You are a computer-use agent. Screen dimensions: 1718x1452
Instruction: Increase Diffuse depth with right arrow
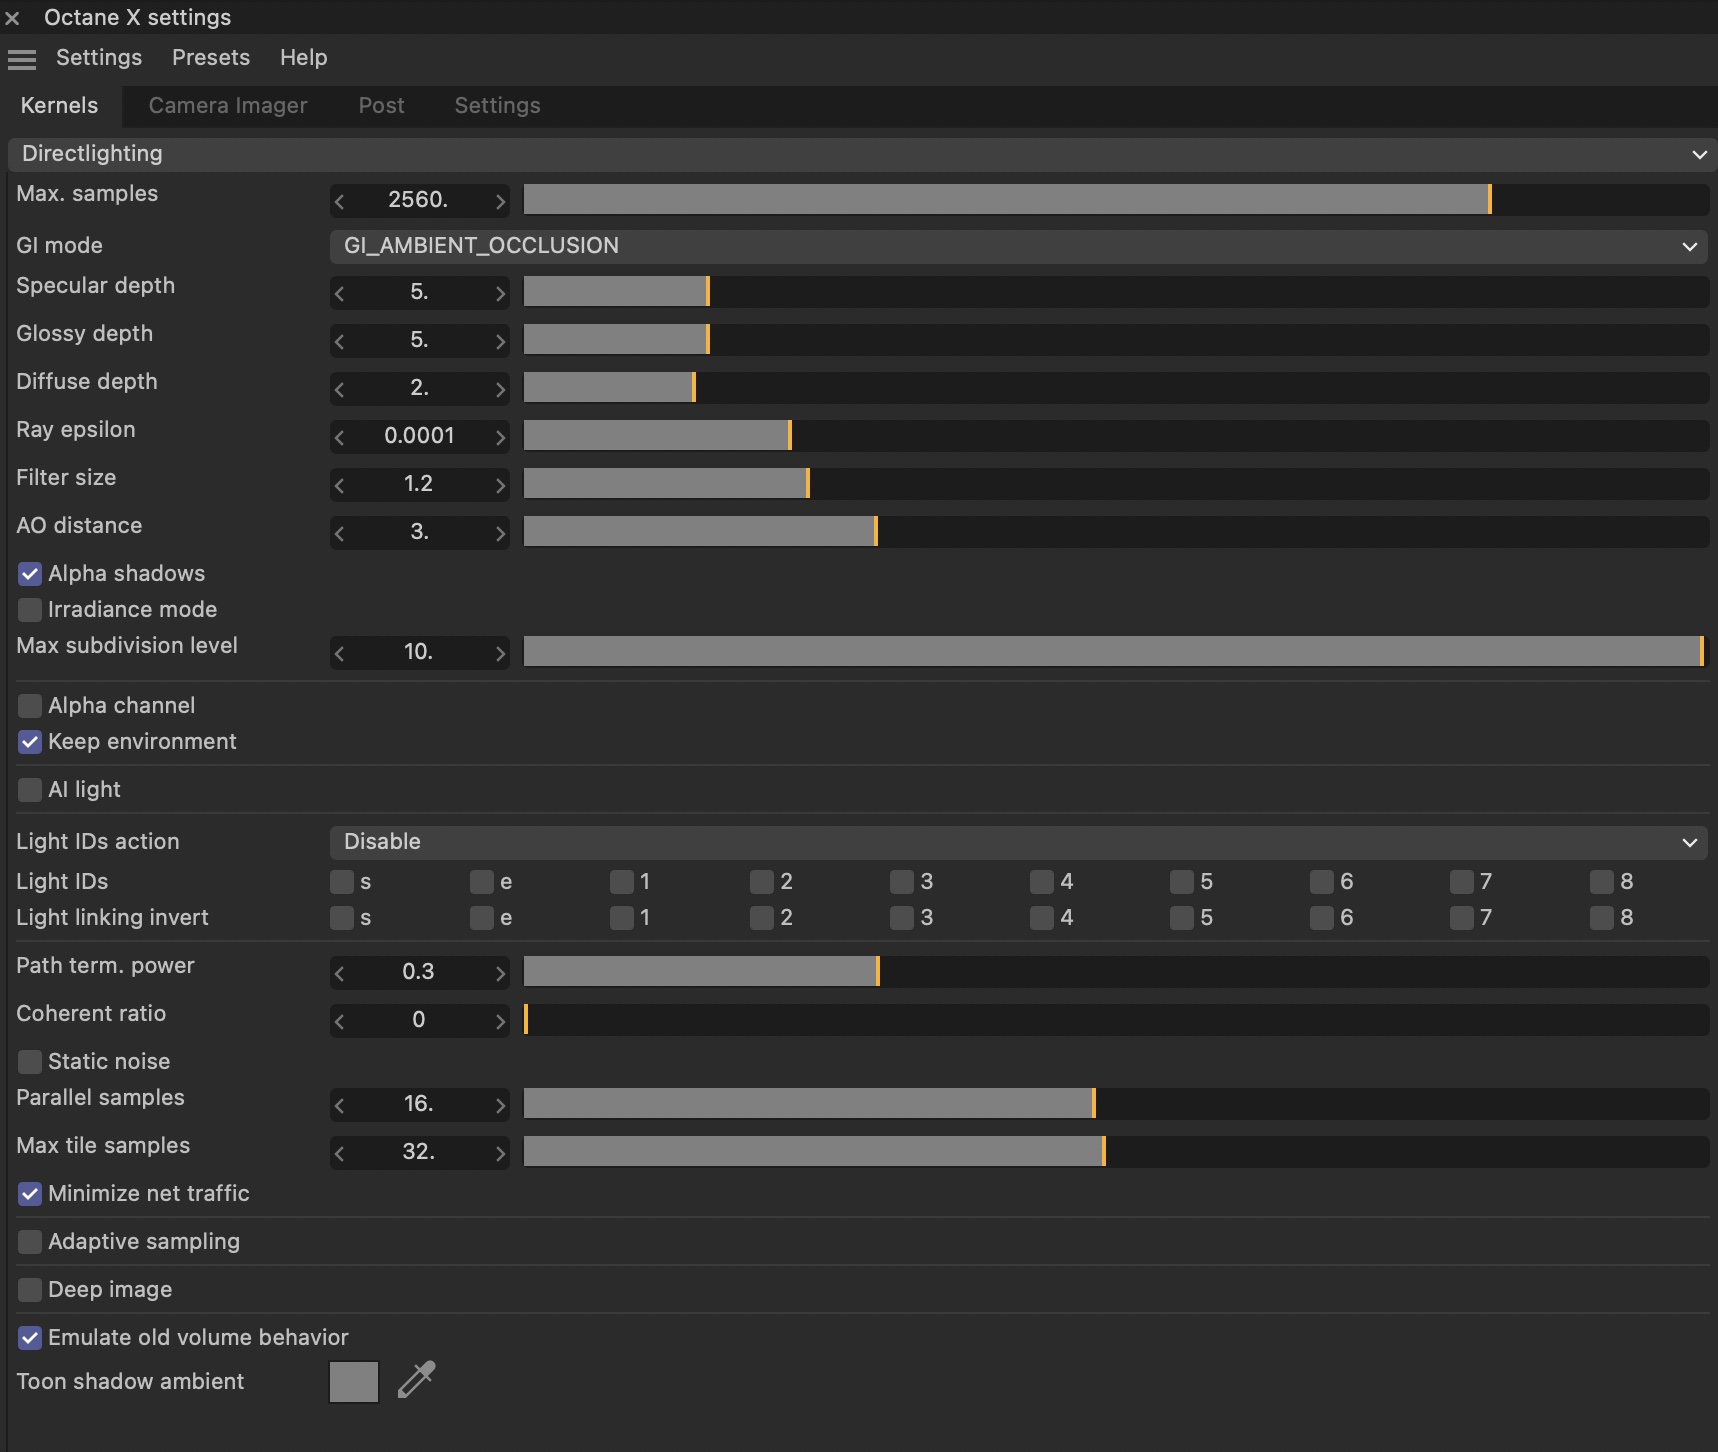(500, 389)
